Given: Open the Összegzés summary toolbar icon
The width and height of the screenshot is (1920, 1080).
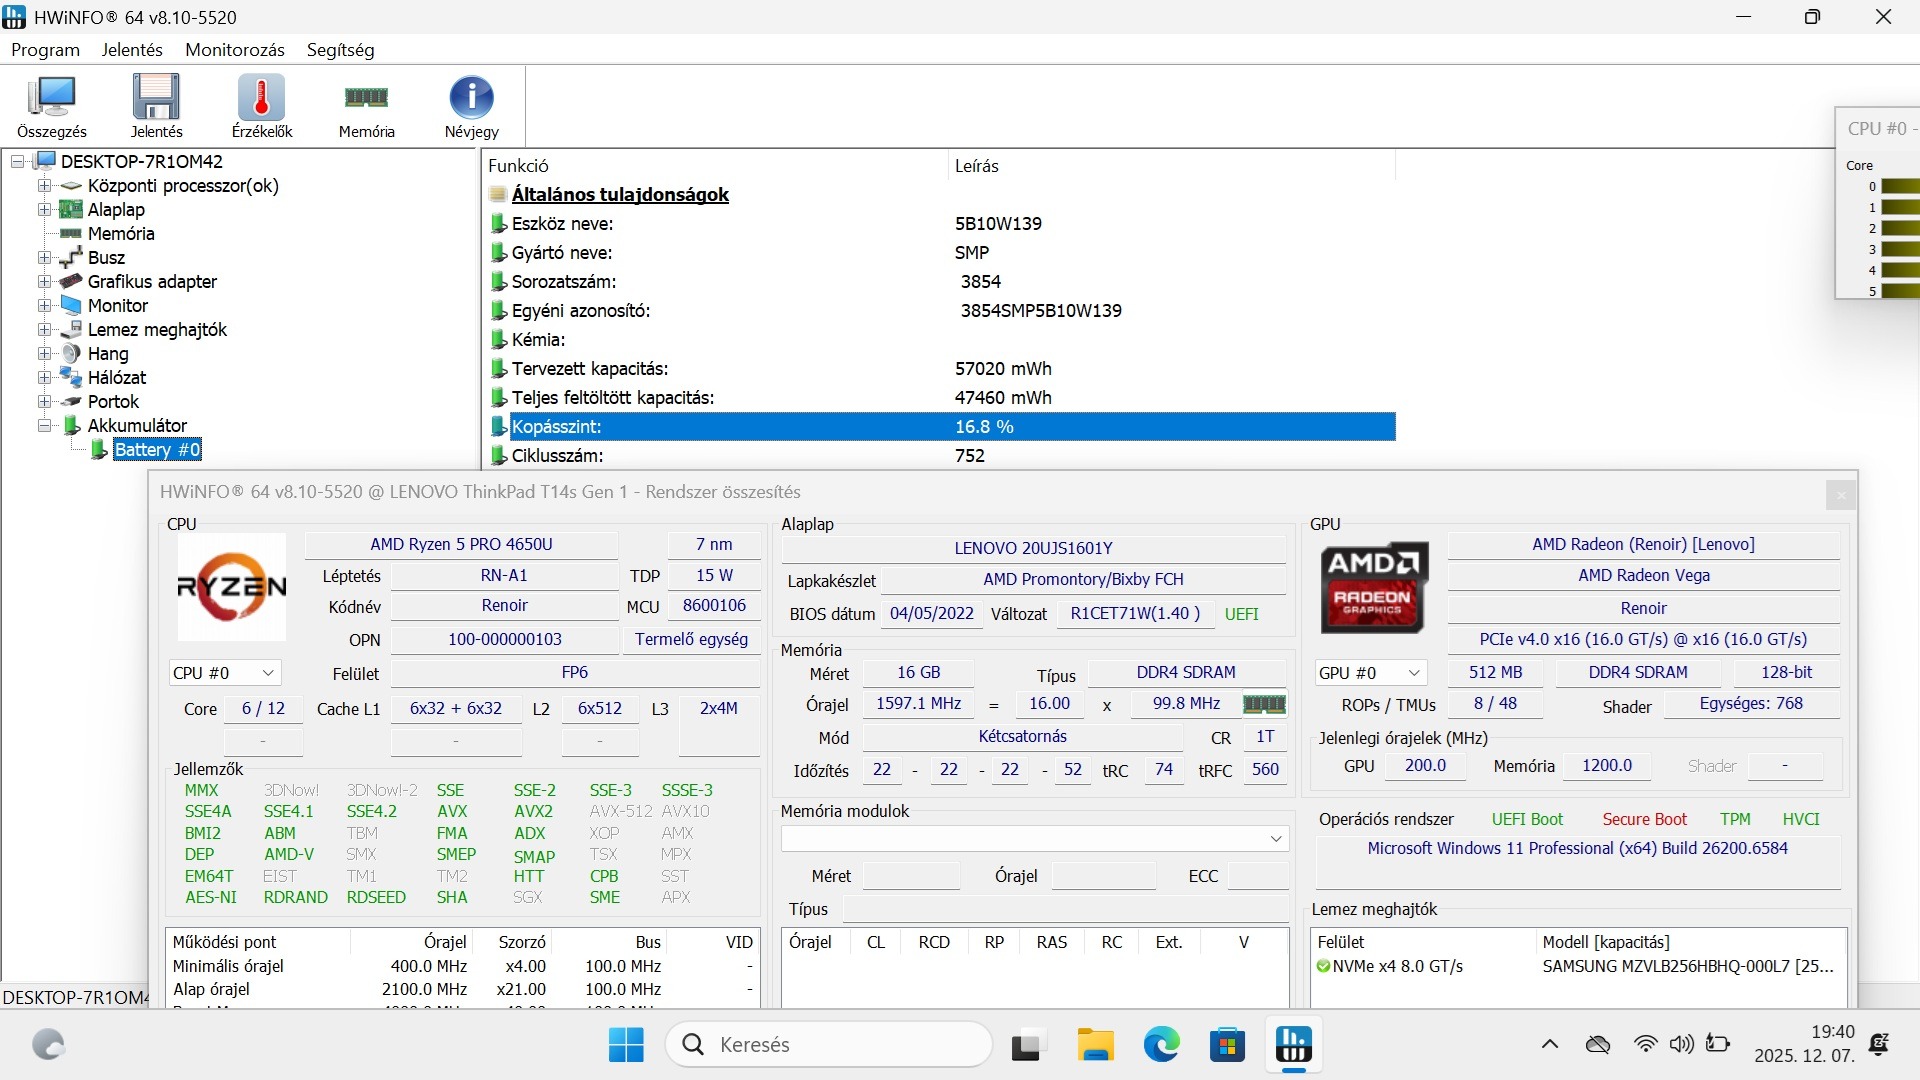Looking at the screenshot, I should [52, 105].
